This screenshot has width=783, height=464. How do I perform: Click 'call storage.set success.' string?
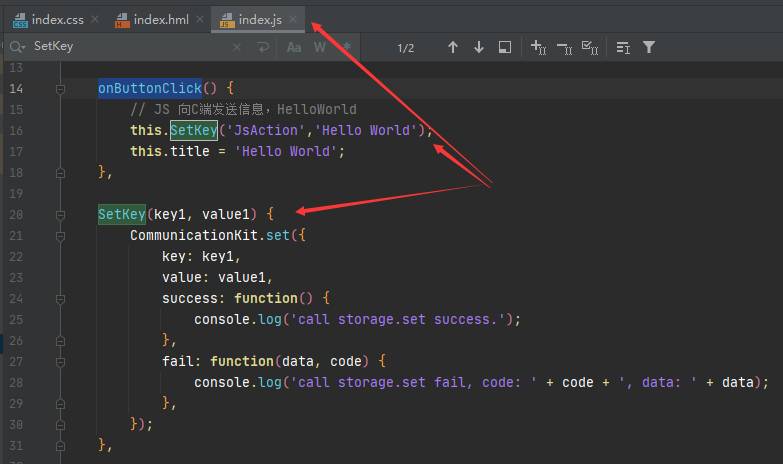pos(397,320)
